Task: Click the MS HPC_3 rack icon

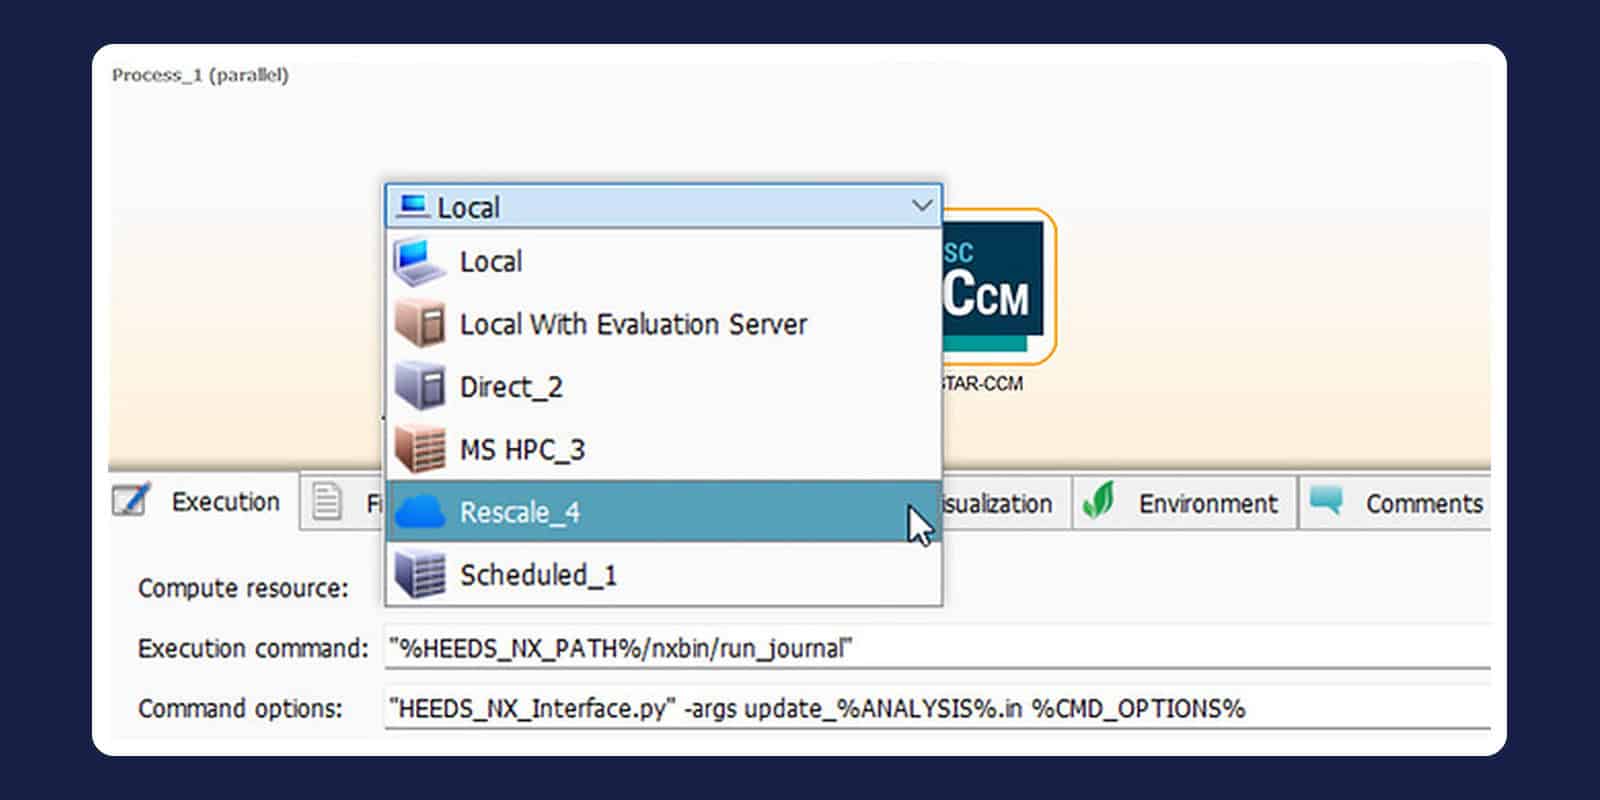Action: (419, 449)
